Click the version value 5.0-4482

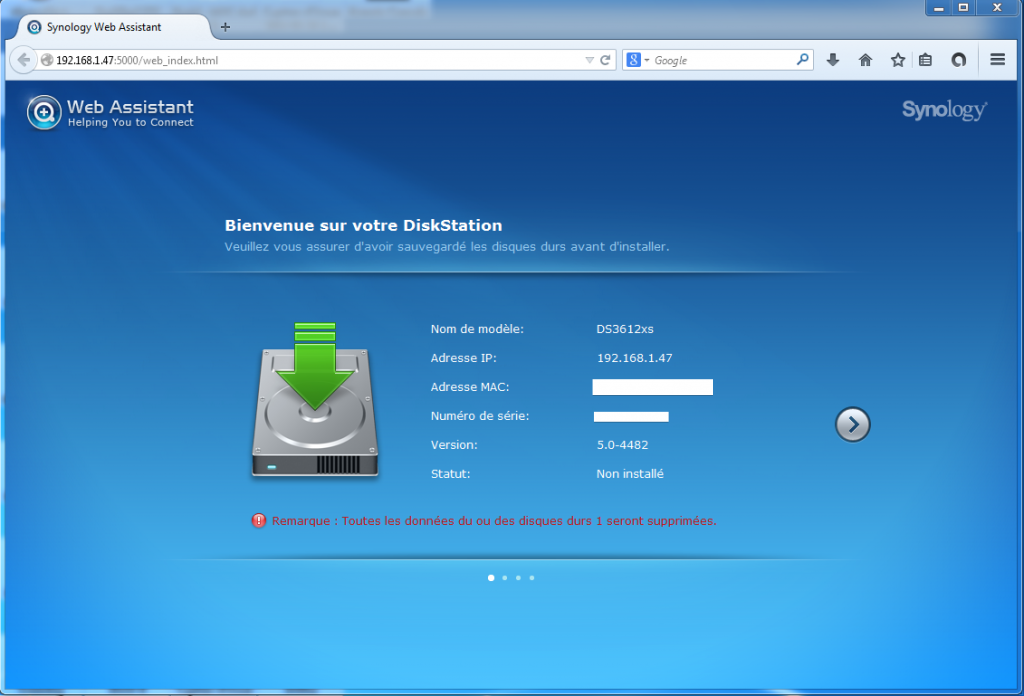622,445
